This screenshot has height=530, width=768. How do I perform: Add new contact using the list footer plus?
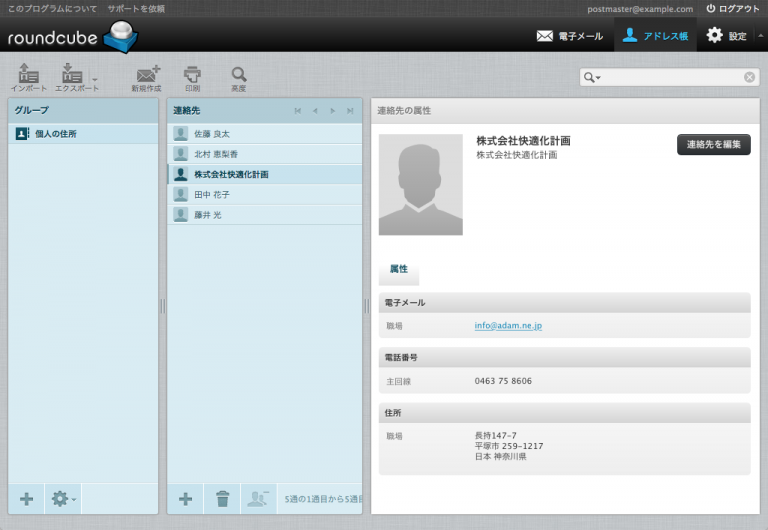click(185, 498)
